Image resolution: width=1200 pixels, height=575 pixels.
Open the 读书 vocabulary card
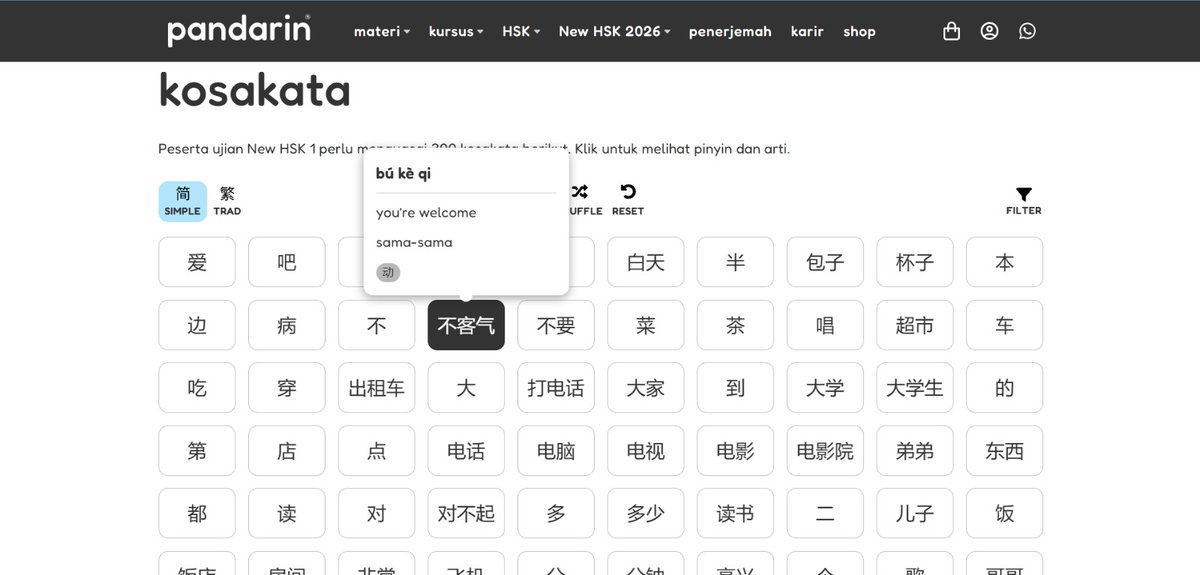[735, 513]
